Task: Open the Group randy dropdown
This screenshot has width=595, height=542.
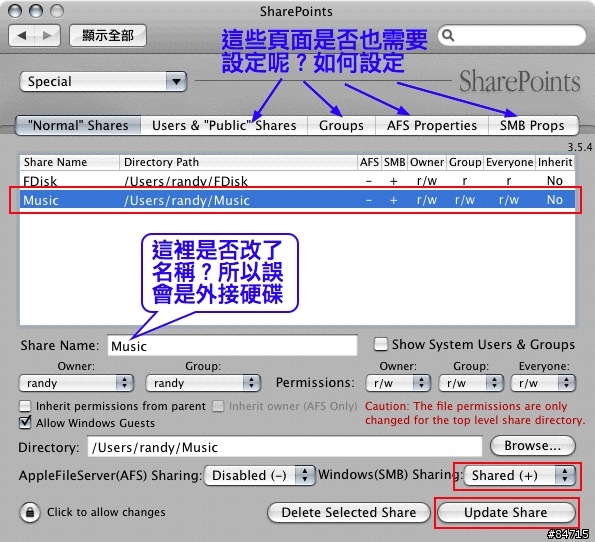Action: click(x=203, y=383)
